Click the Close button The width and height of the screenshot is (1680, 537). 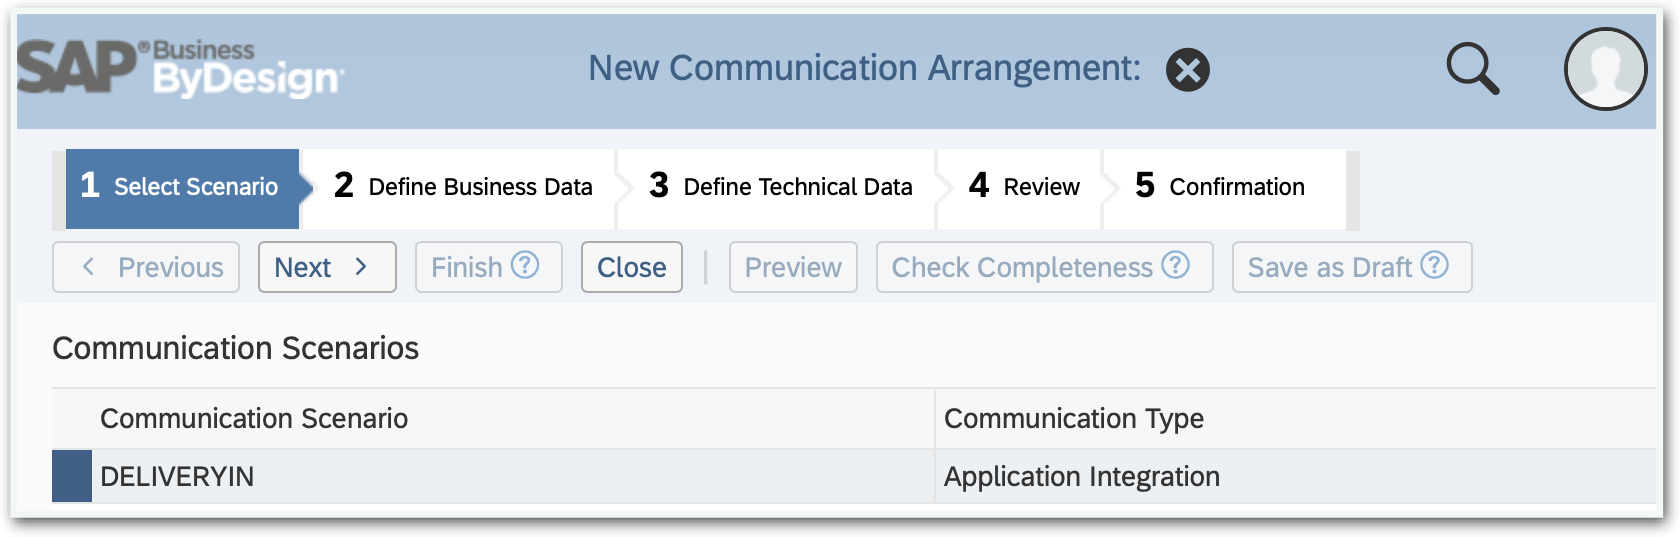[632, 267]
